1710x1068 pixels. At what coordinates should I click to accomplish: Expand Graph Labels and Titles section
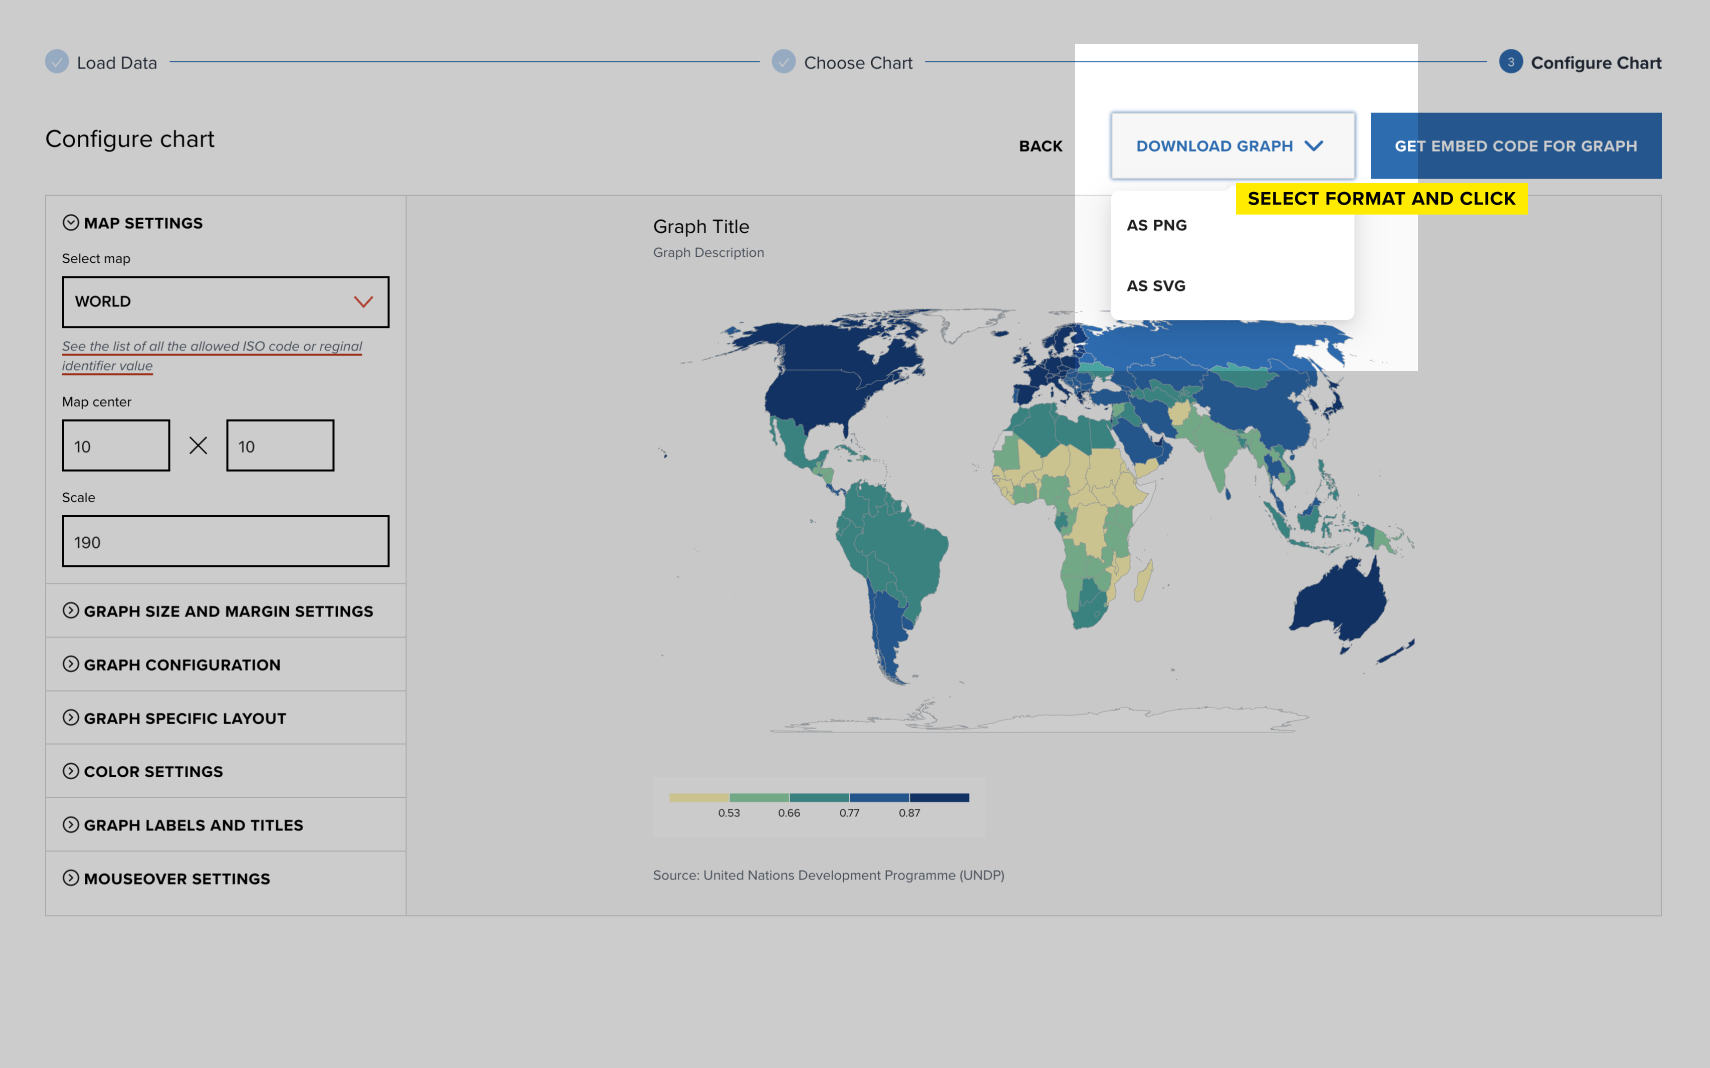coord(226,825)
